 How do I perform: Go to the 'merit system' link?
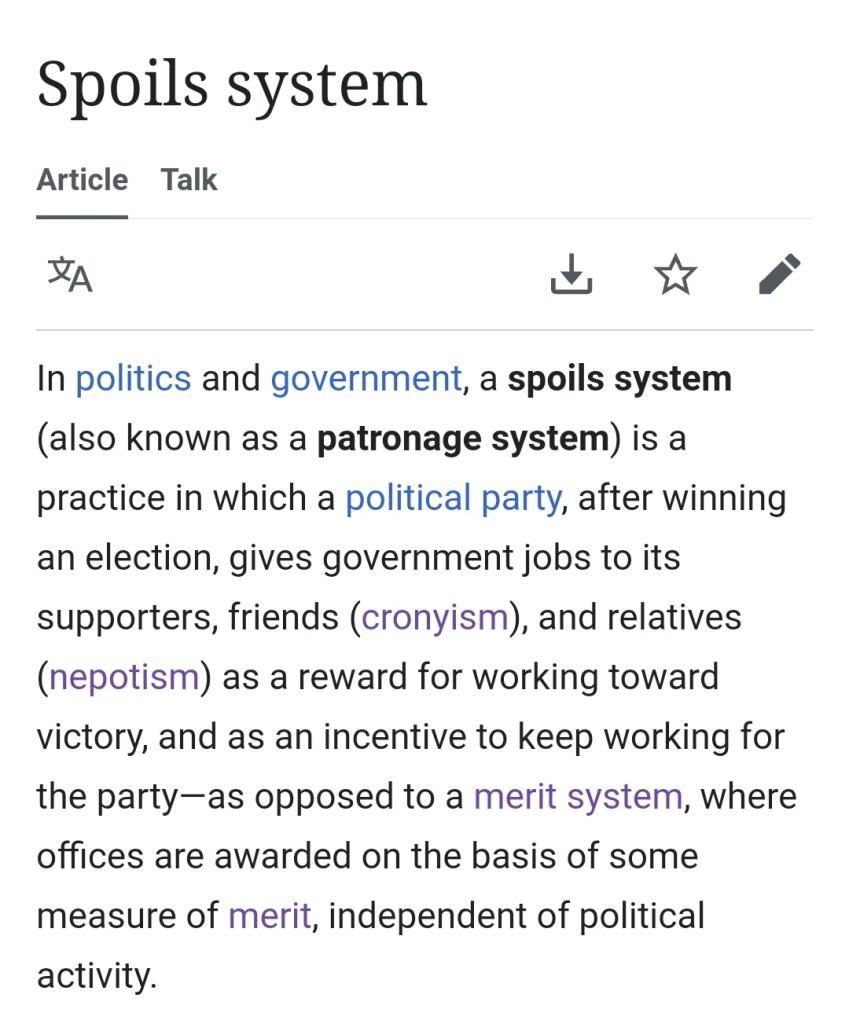point(578,797)
